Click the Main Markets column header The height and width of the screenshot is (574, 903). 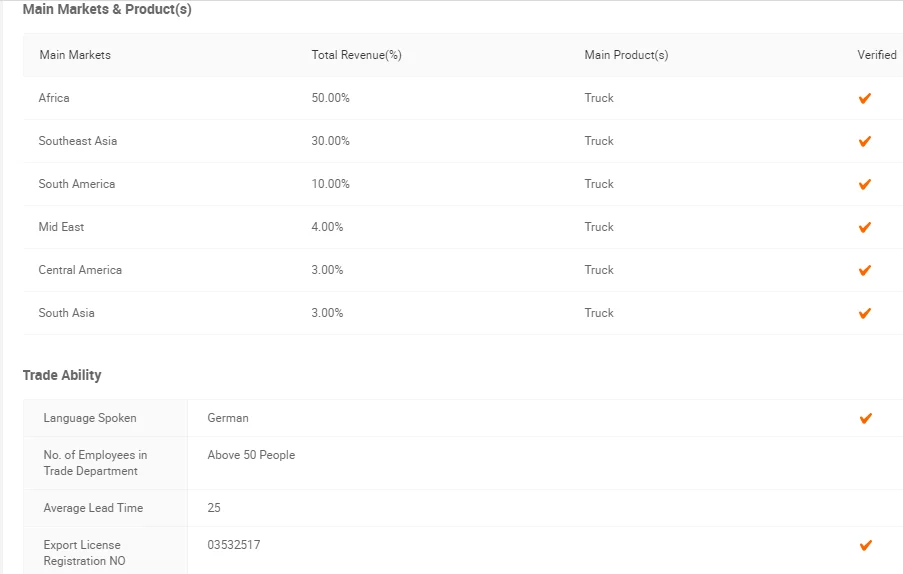pyautogui.click(x=75, y=55)
